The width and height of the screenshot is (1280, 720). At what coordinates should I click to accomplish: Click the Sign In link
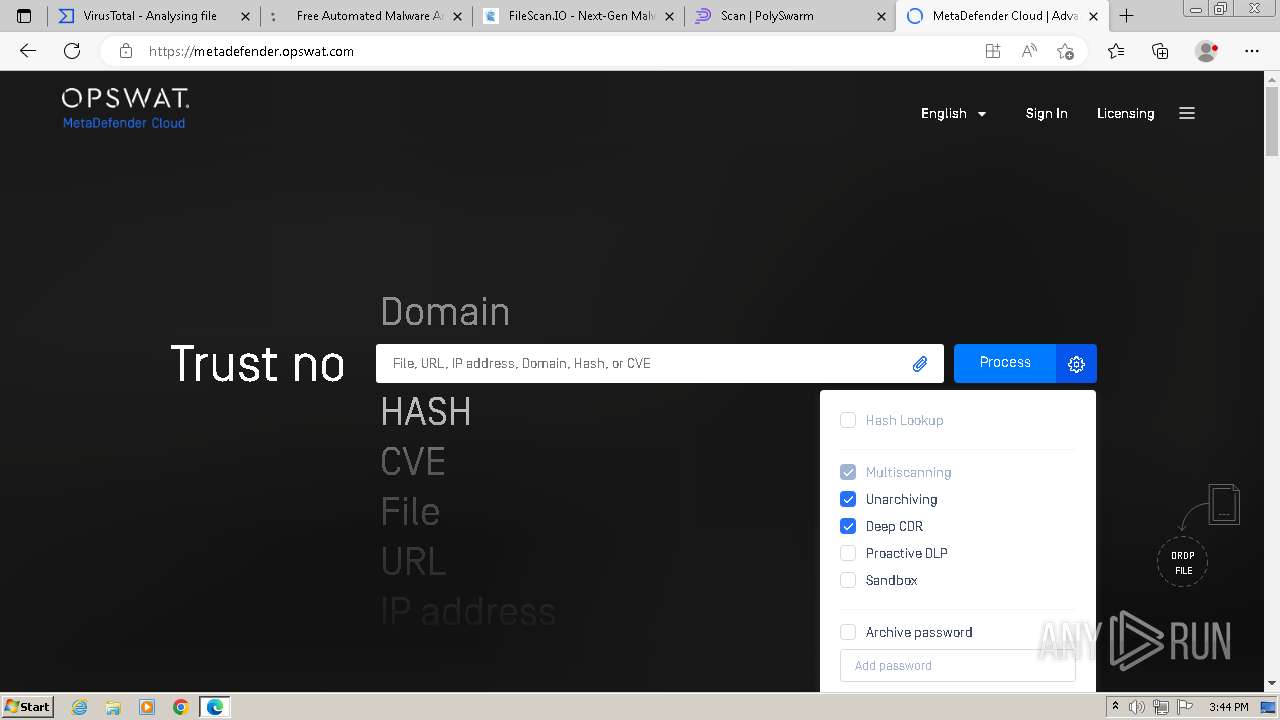click(x=1046, y=113)
